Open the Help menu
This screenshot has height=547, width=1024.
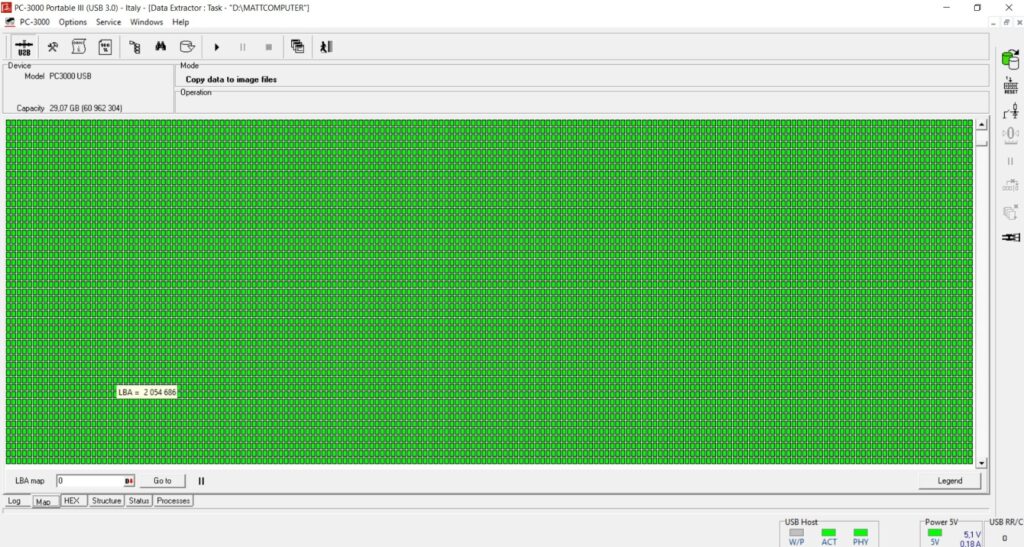click(180, 22)
